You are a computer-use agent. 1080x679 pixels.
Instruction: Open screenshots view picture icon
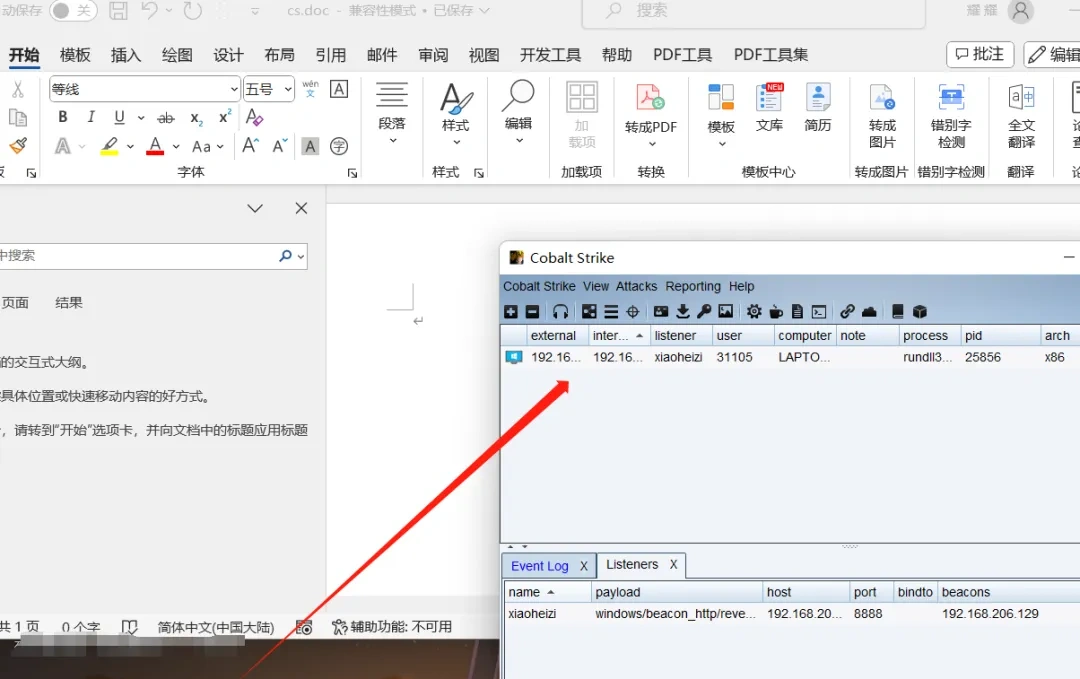point(725,312)
